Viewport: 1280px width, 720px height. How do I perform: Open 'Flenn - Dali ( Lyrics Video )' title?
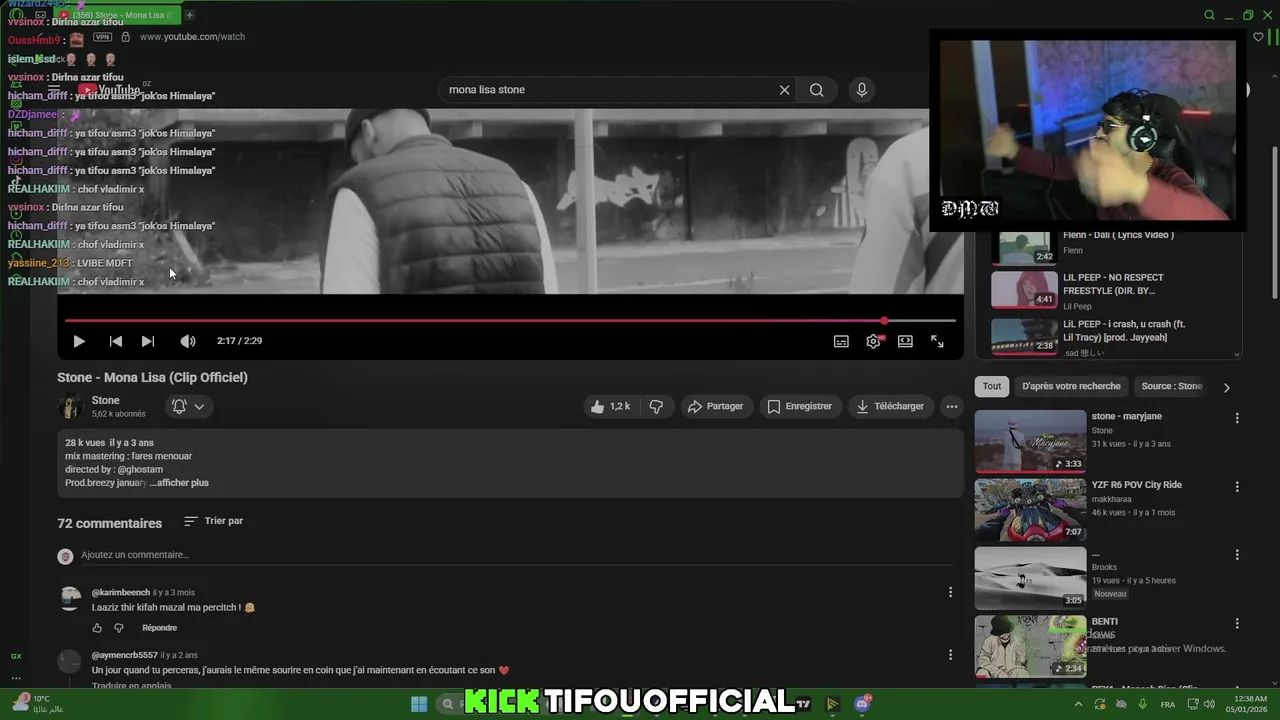1118,235
